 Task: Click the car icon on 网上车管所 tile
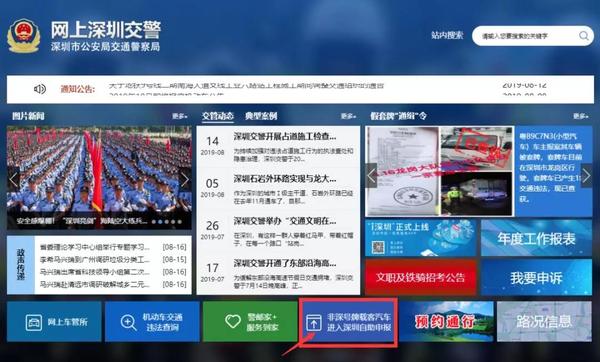coord(34,322)
